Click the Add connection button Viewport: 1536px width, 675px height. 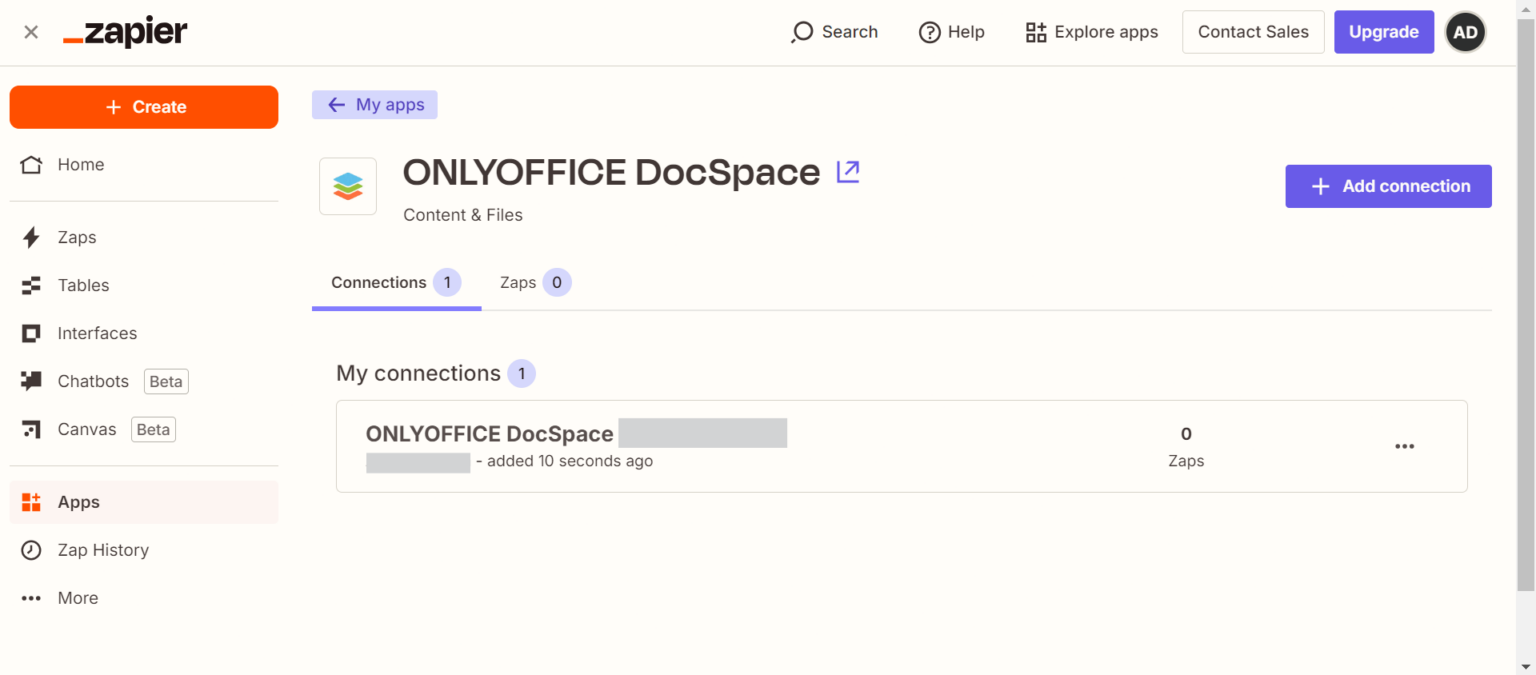(1388, 186)
